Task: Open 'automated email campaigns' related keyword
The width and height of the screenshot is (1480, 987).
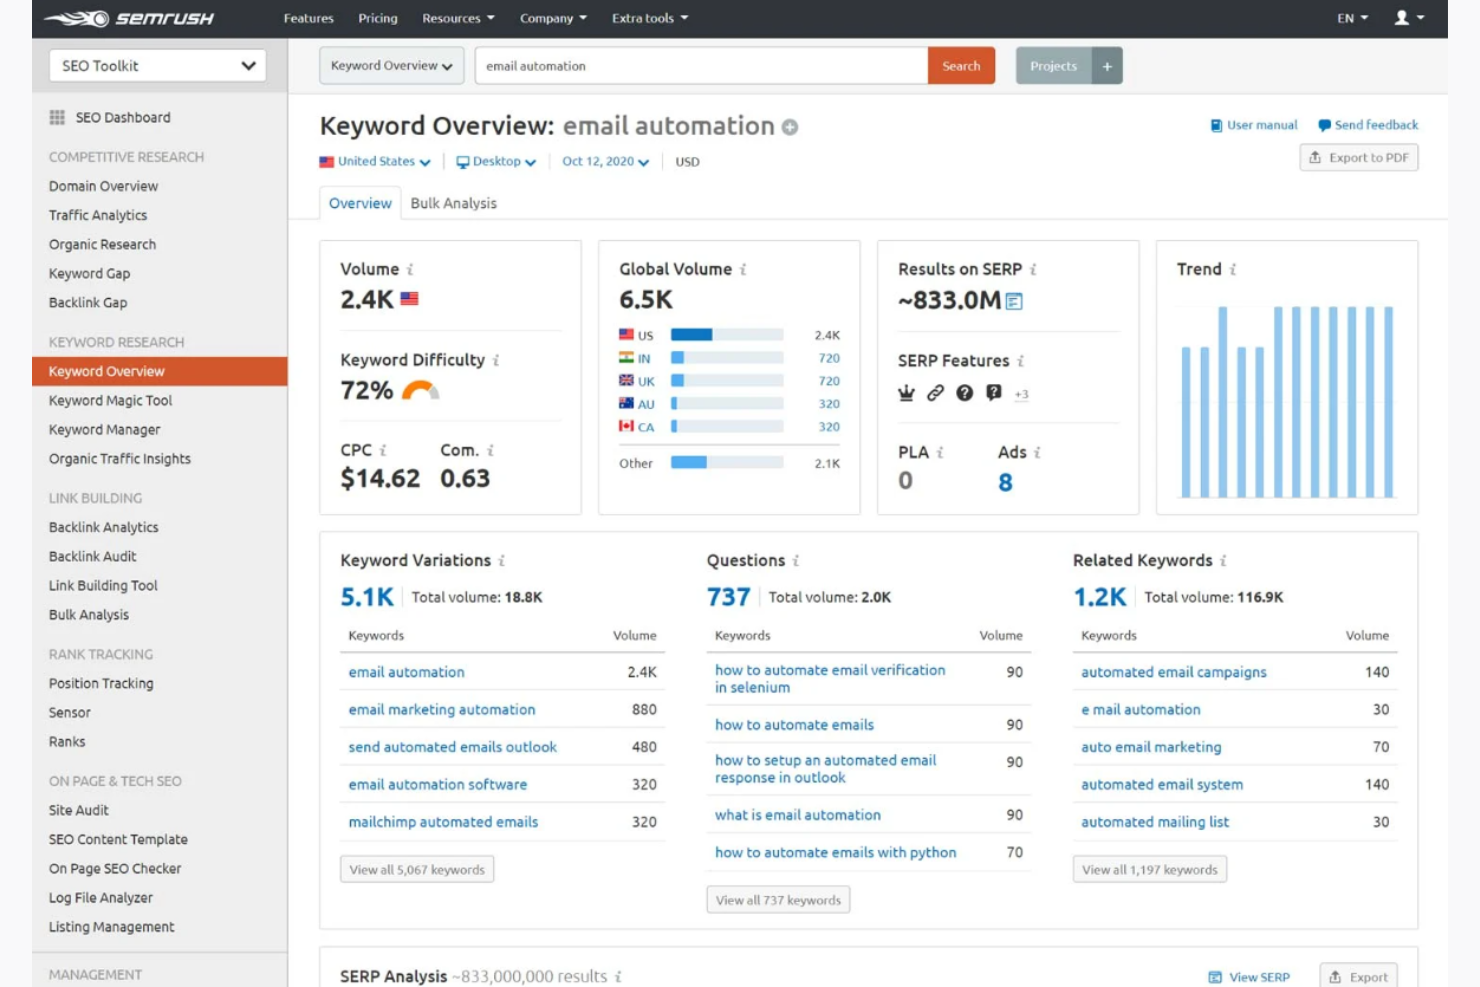Action: (1174, 672)
